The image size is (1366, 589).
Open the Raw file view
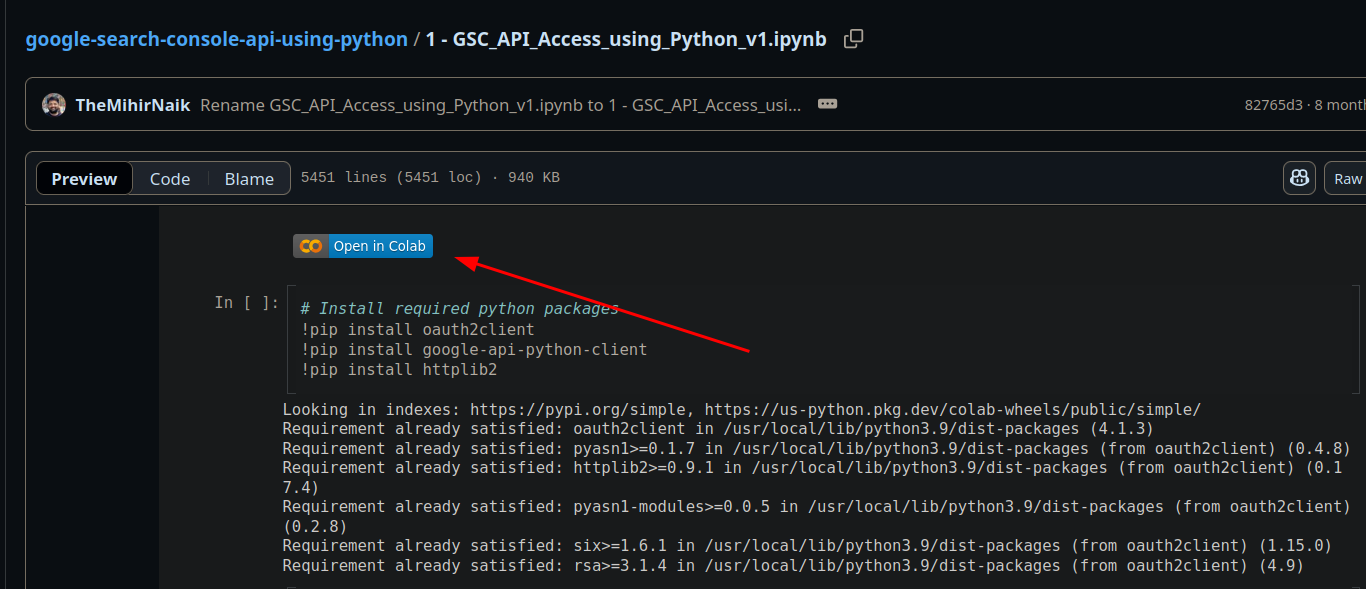1347,179
